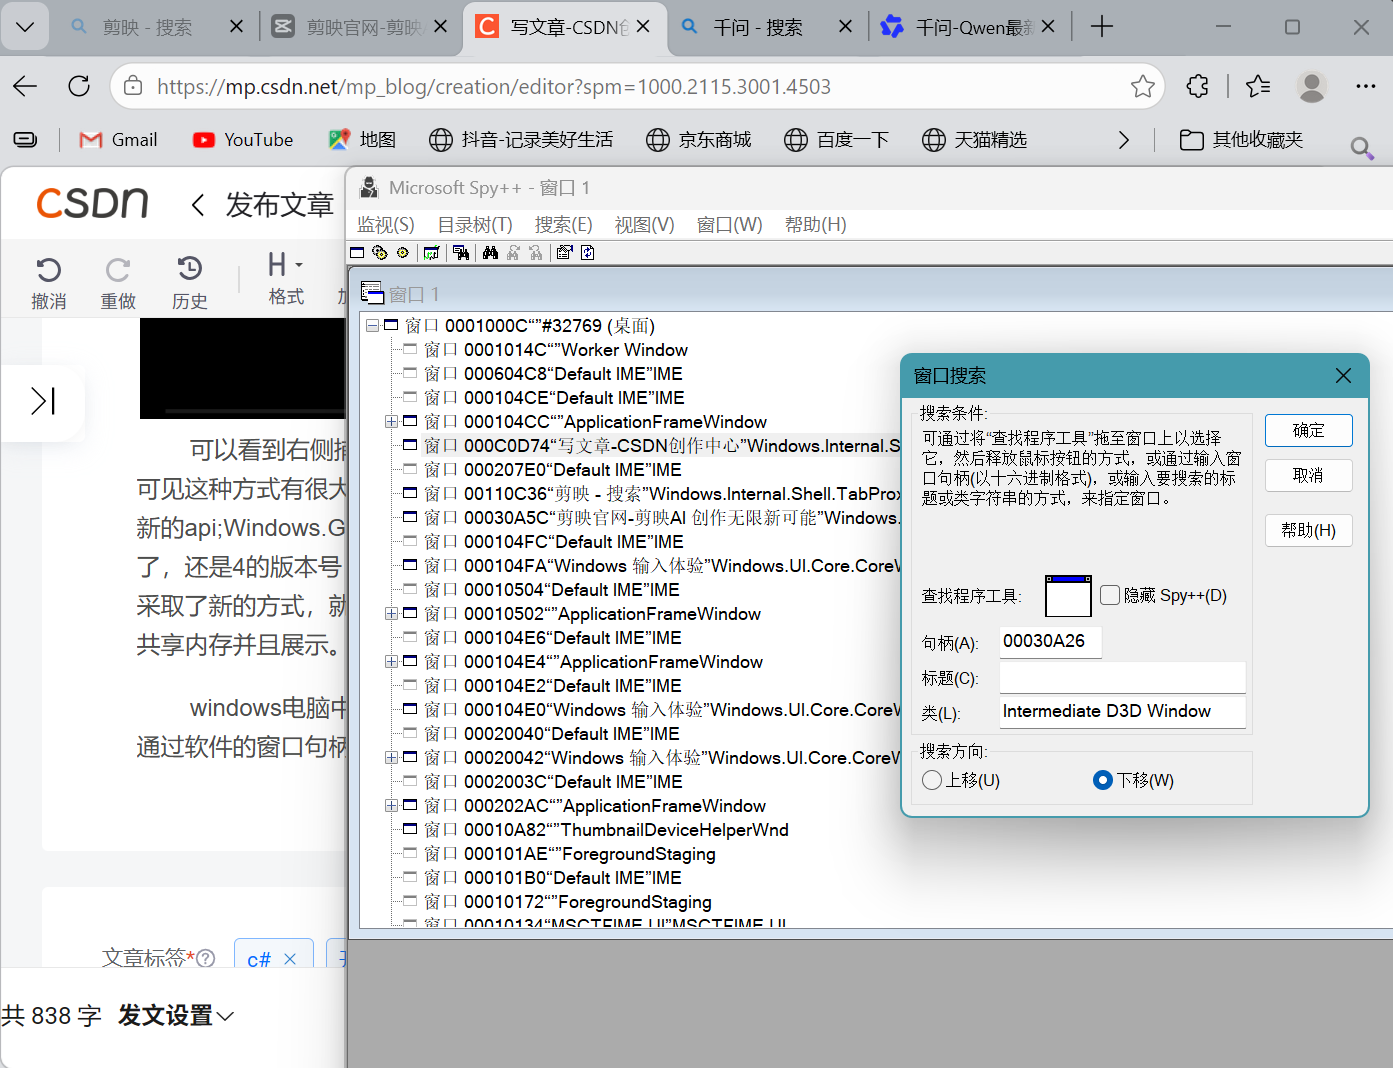Screen dimensions: 1393x1068
Task: Open the Processes view in Spy++ toolbar
Action: click(x=380, y=253)
